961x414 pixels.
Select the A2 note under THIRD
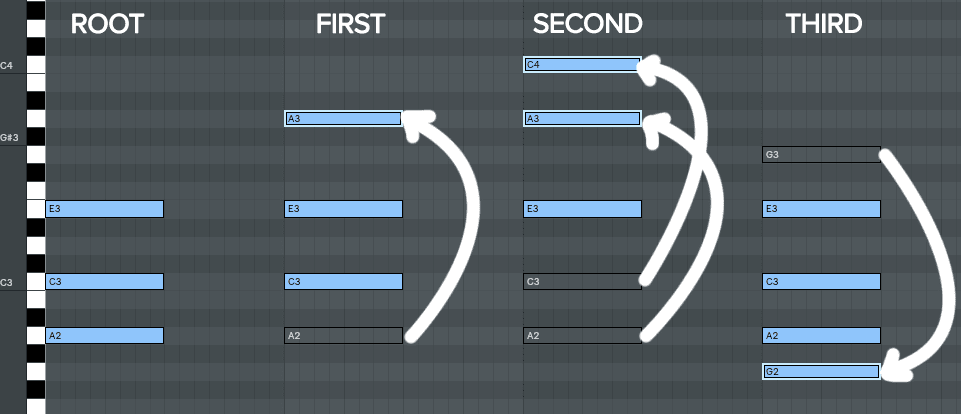click(820, 336)
